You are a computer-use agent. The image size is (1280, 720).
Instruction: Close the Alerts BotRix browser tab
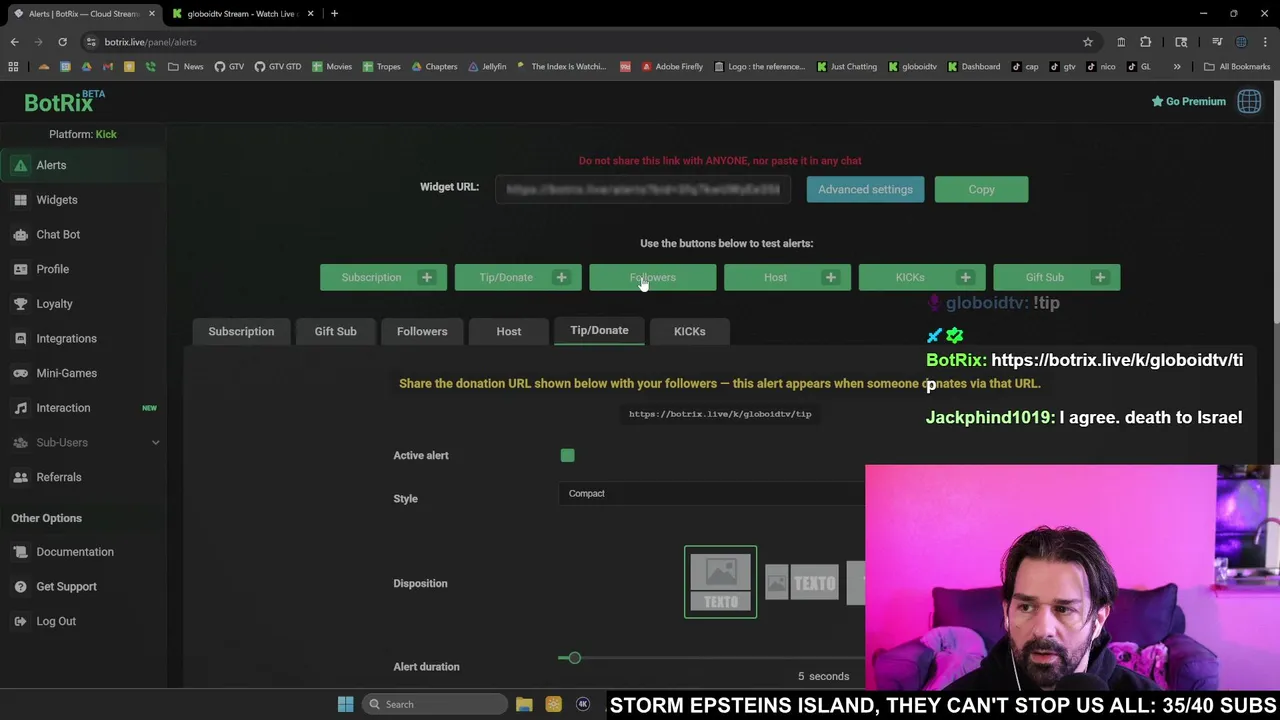[x=151, y=14]
